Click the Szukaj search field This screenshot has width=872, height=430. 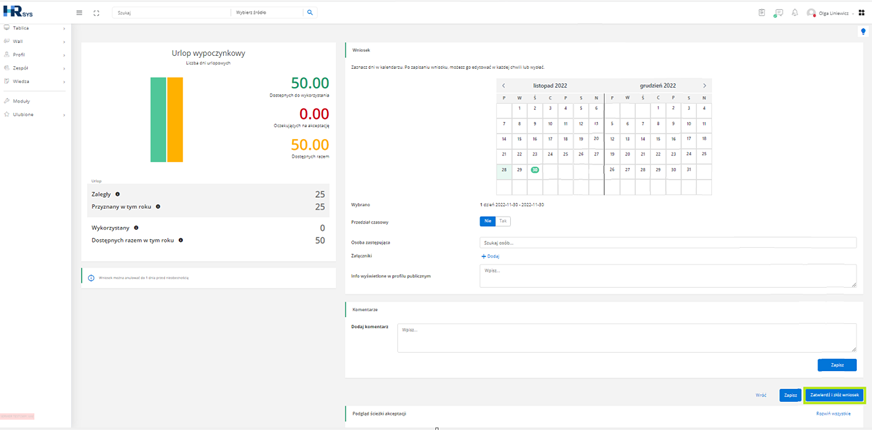pyautogui.click(x=170, y=12)
